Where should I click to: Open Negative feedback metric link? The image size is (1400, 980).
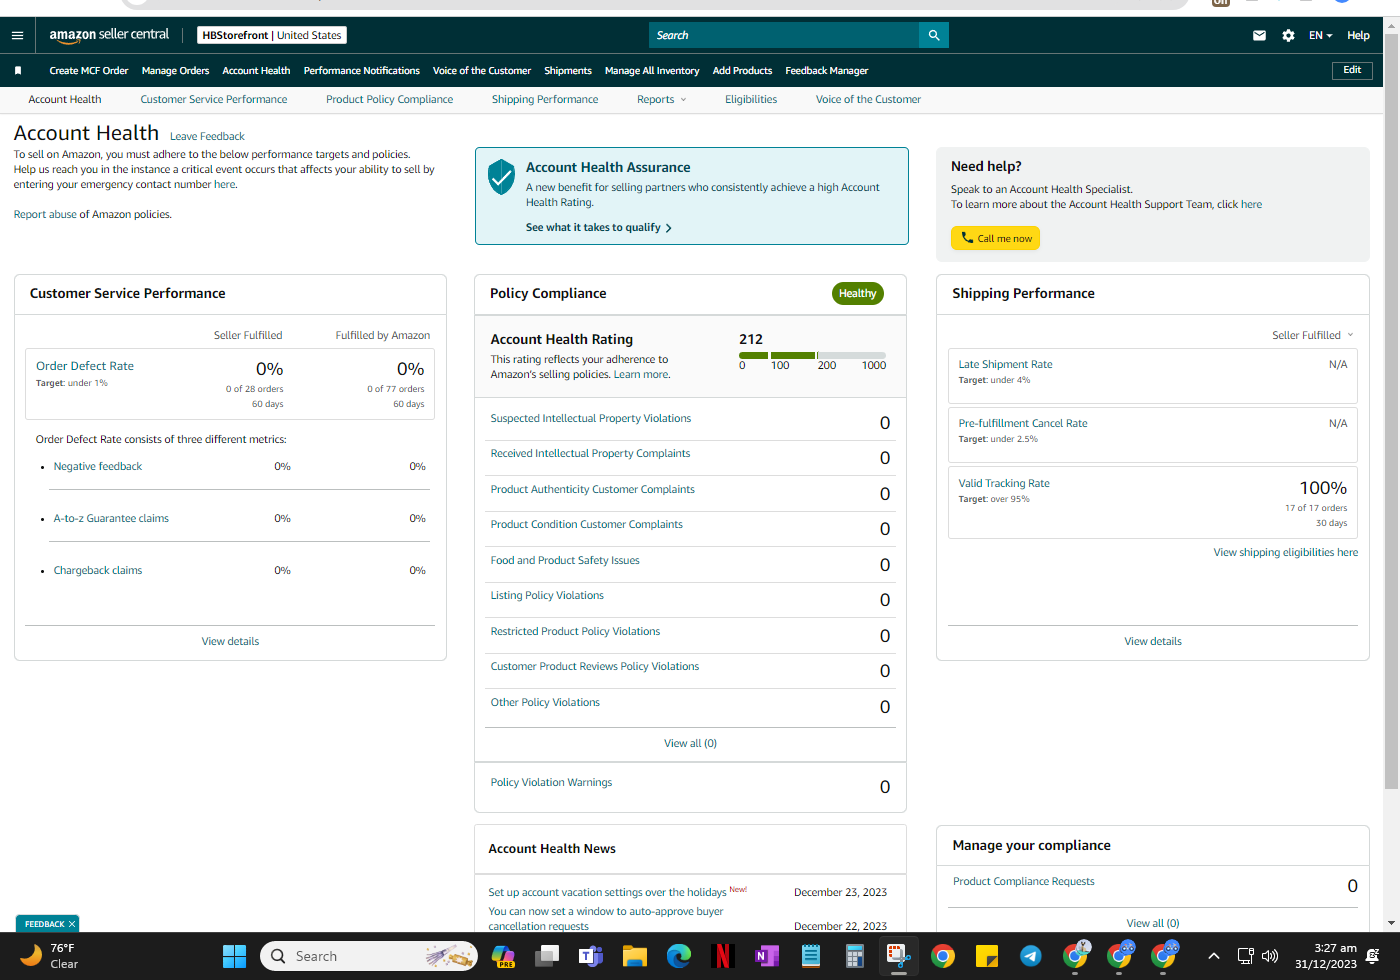pos(98,466)
